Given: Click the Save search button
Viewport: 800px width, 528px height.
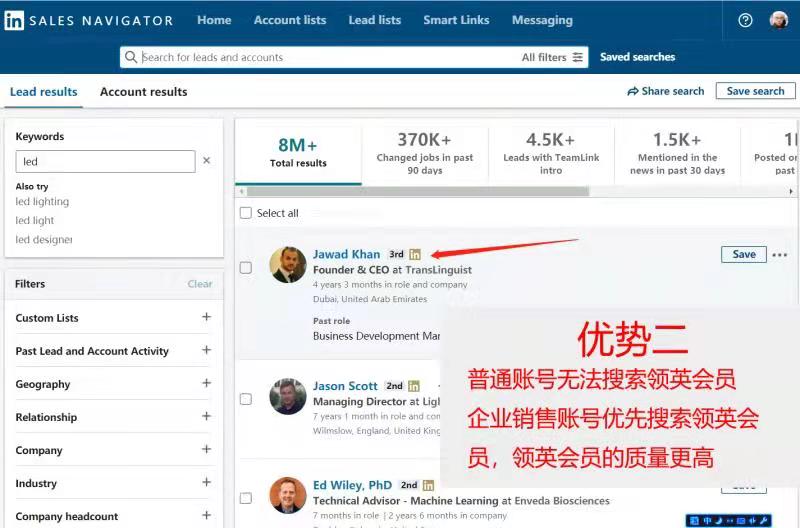Looking at the screenshot, I should [755, 91].
